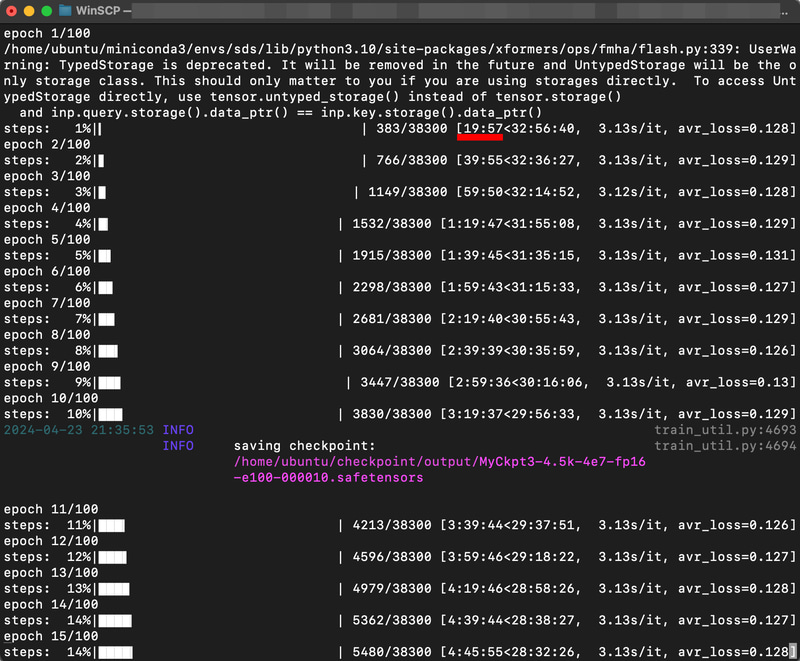Click the timestamp 2024-04-23 21:35:53
800x661 pixels.
coord(79,430)
